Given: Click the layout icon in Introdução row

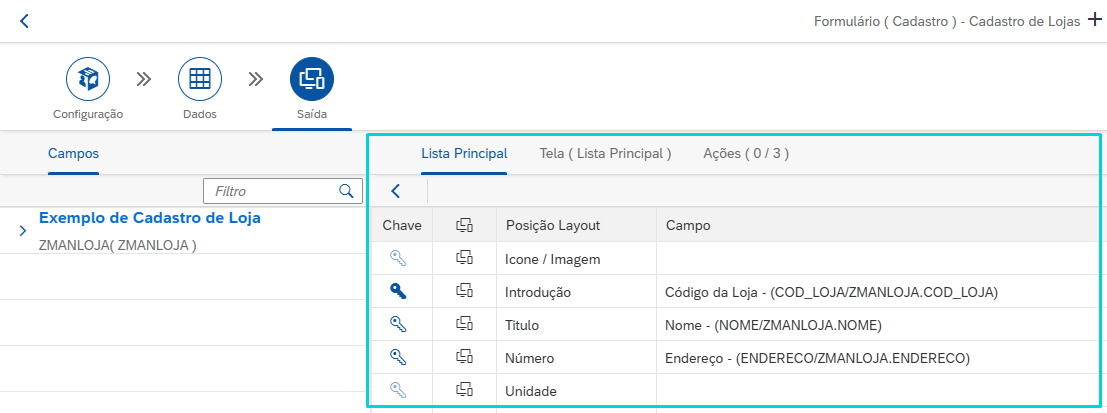Looking at the screenshot, I should point(464,292).
